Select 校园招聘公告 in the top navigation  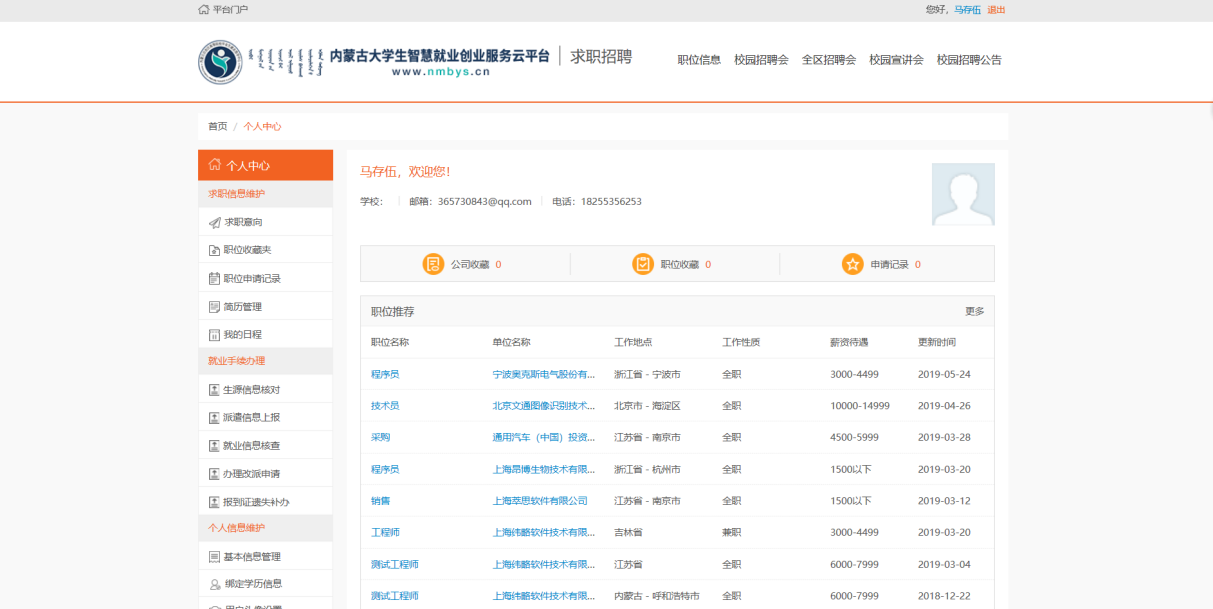click(969, 60)
